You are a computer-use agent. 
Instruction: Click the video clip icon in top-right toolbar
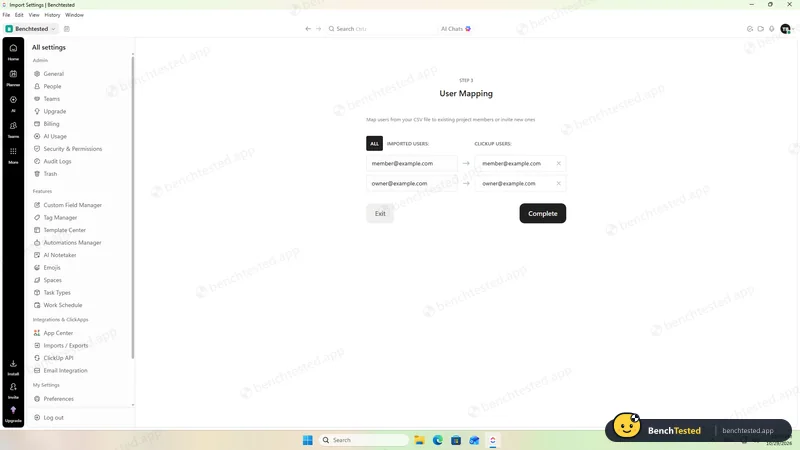coord(761,29)
